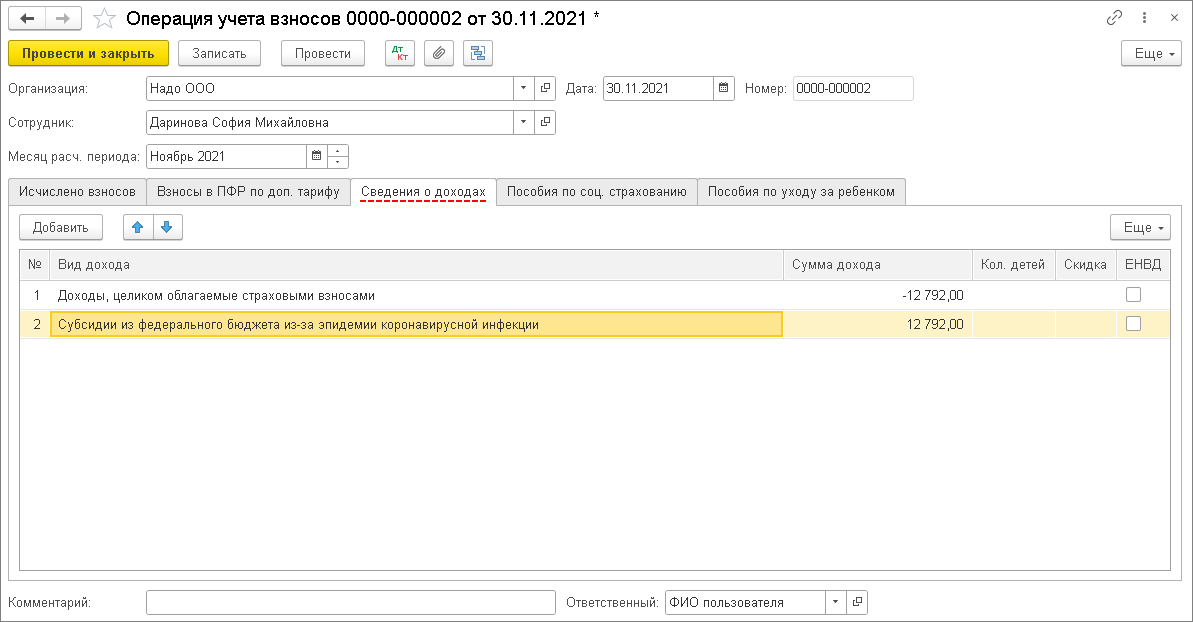Click the amount 12 792,00 cell
Image resolution: width=1193 pixels, height=622 pixels.
pyautogui.click(x=878, y=324)
